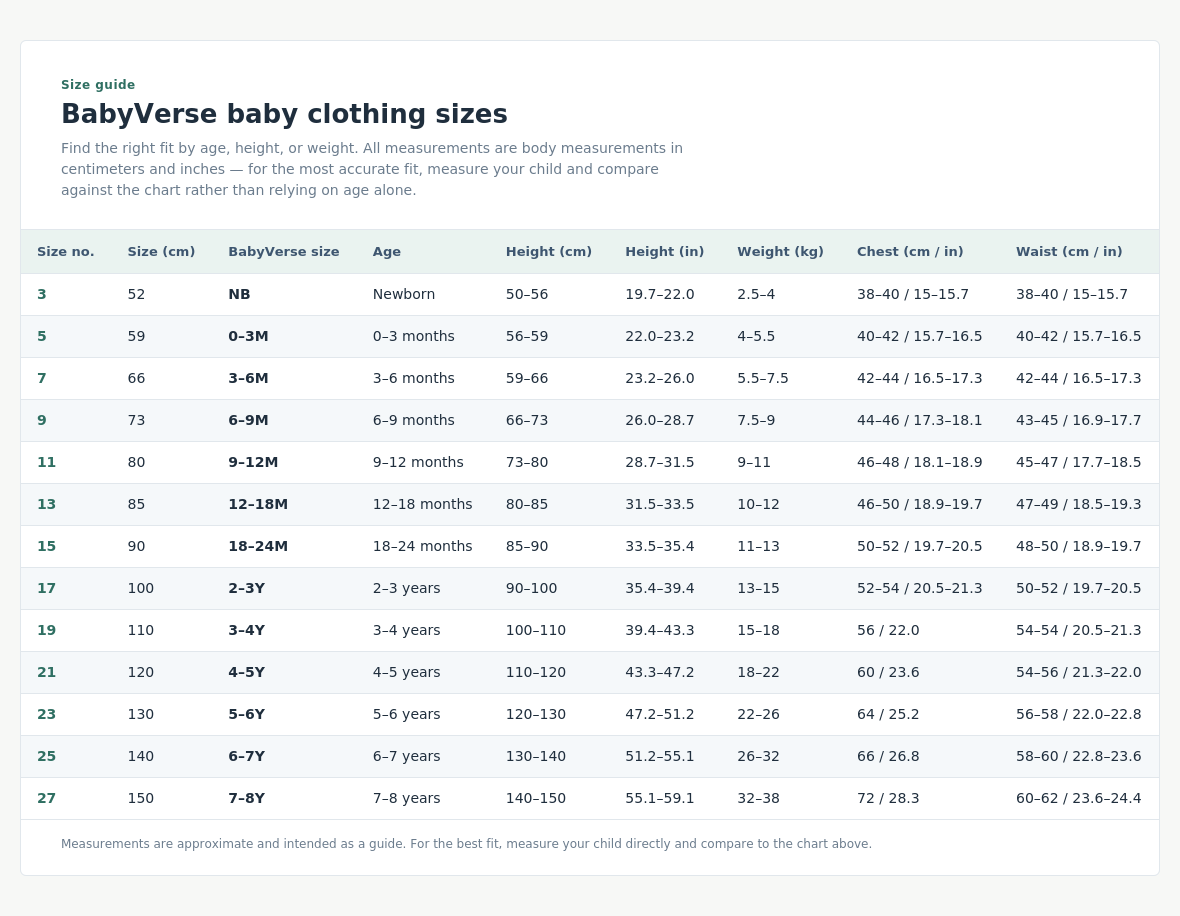Click chest cell '56 / 22.0'
This screenshot has height=916, width=1180.
click(x=888, y=631)
